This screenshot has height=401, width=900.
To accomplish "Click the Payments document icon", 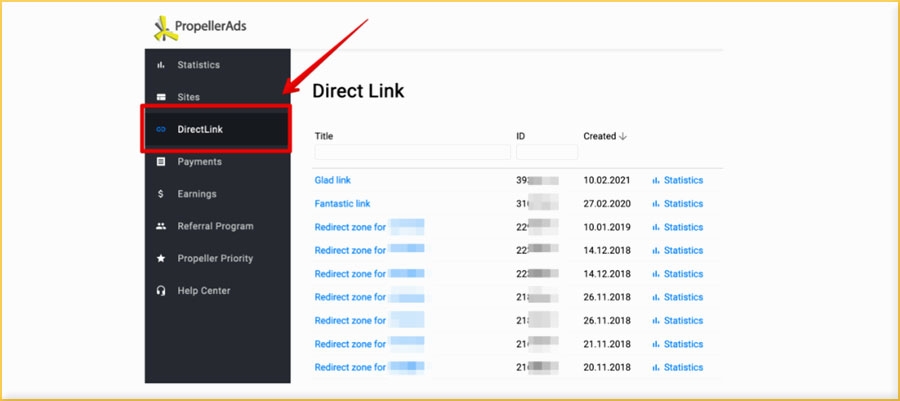I will click(160, 162).
